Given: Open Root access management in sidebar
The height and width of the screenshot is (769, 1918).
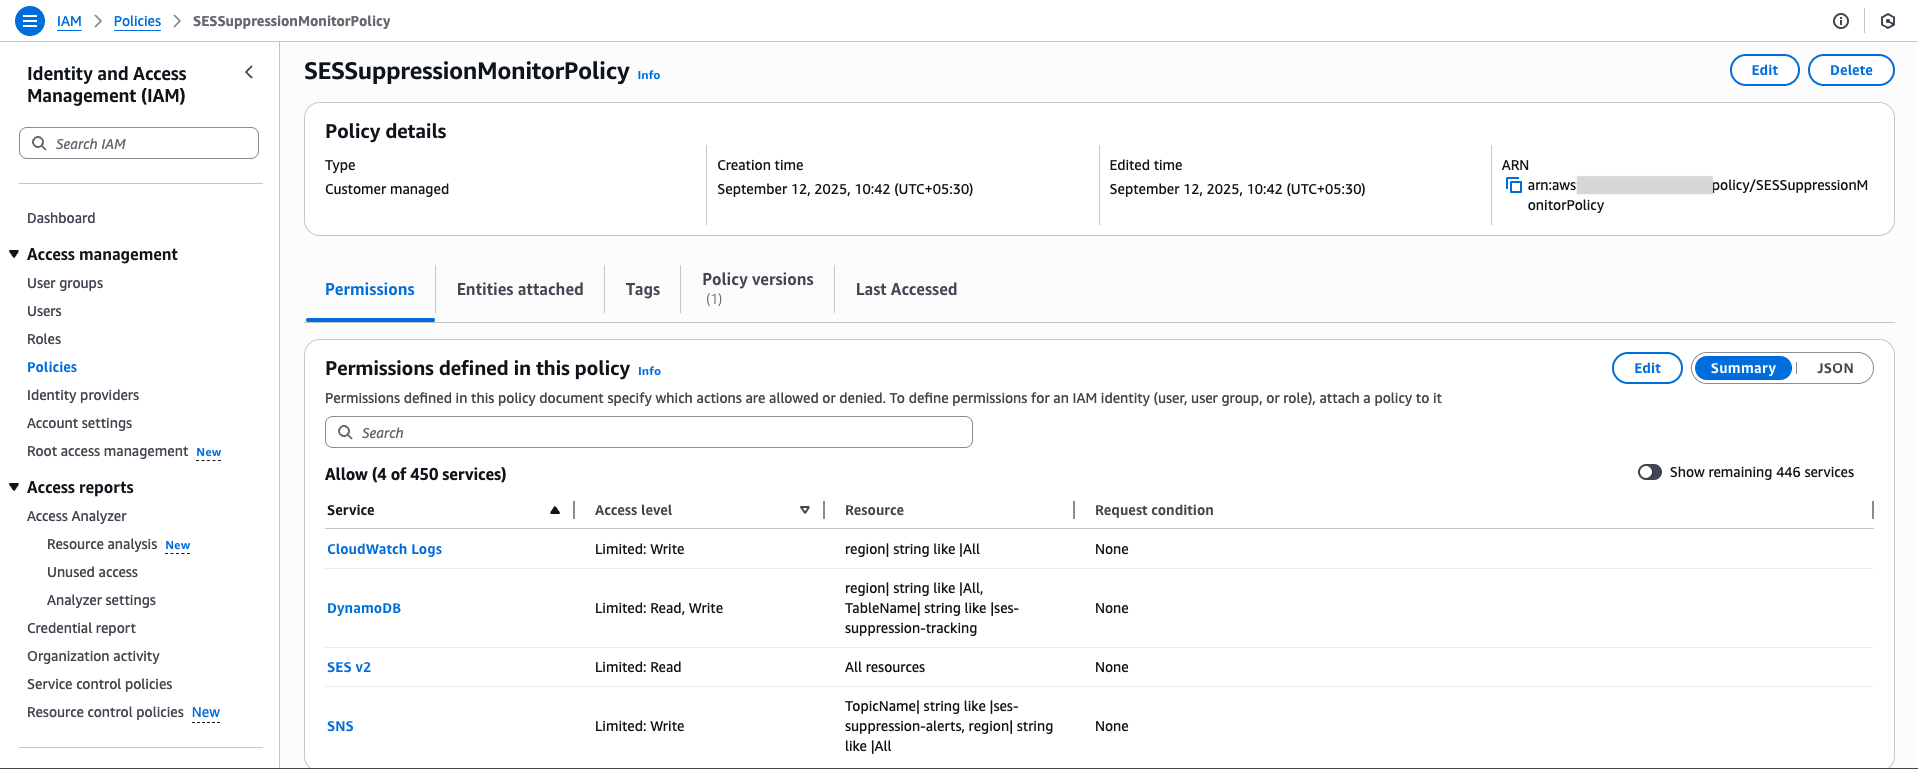Looking at the screenshot, I should (x=107, y=451).
